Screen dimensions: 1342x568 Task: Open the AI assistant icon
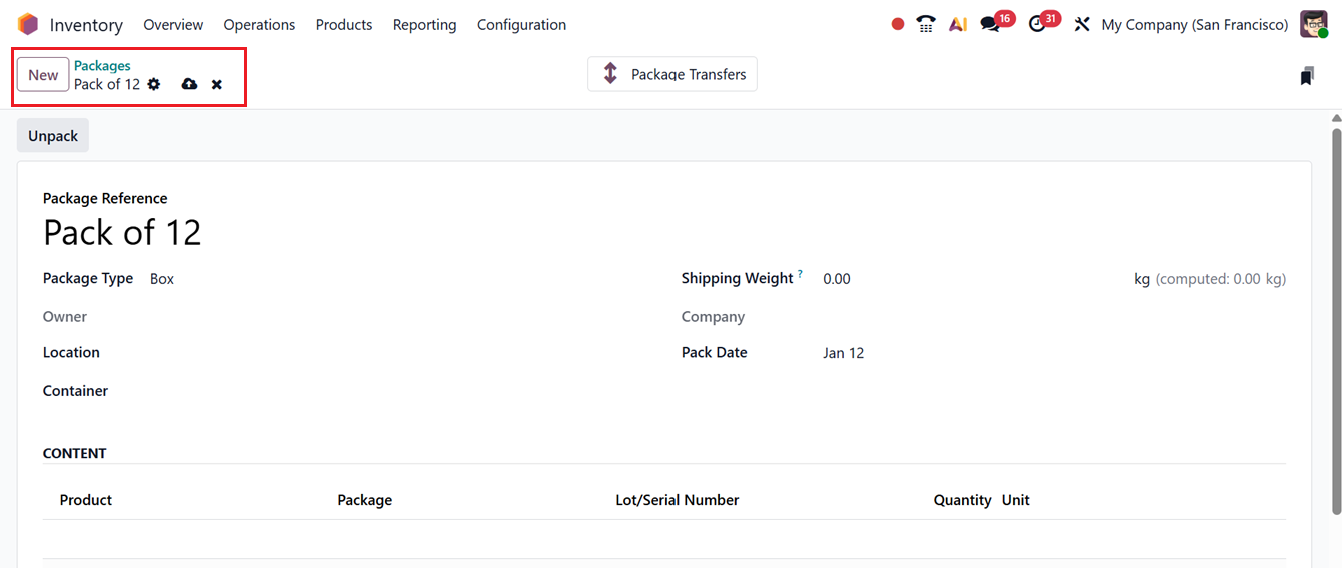958,24
